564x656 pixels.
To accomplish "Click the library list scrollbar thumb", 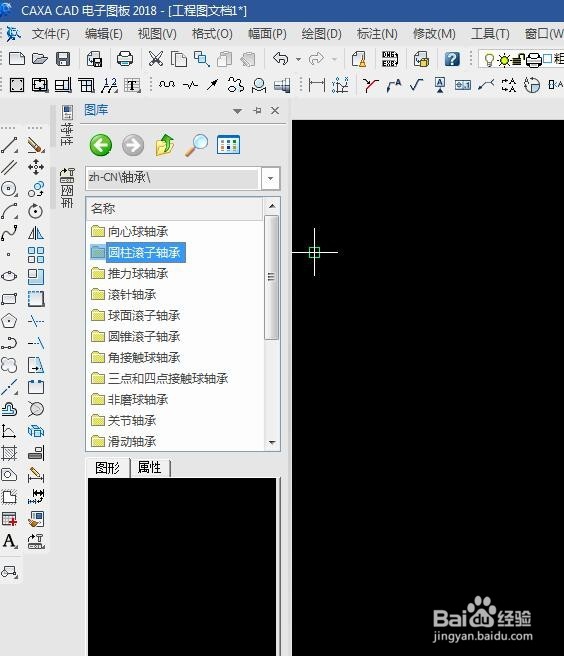I will coord(272,277).
